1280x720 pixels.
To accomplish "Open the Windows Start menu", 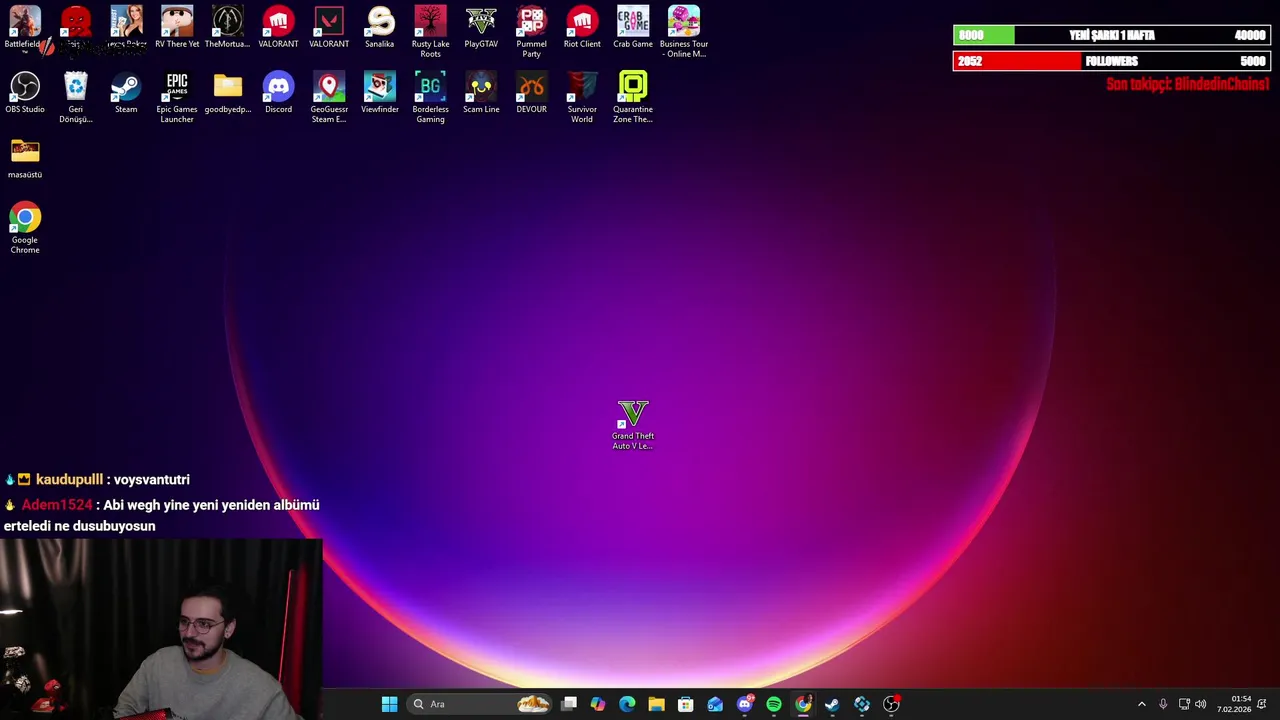I will (389, 704).
